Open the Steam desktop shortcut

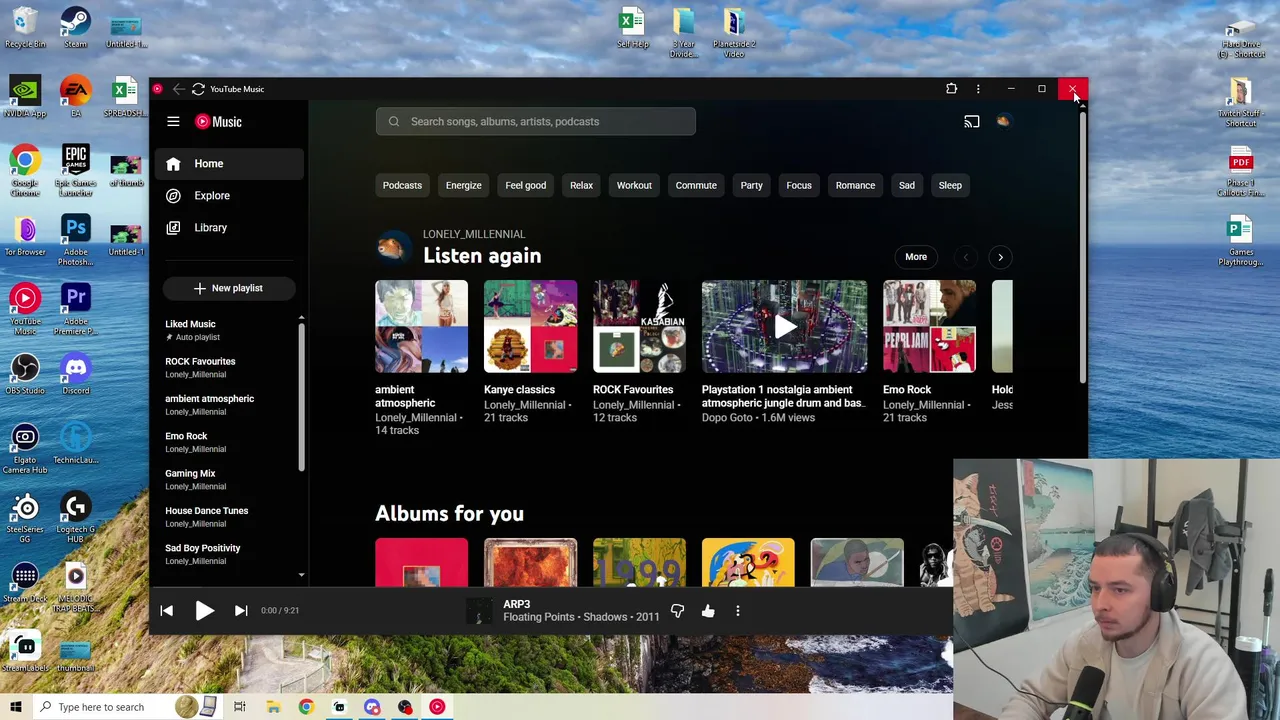pyautogui.click(x=75, y=28)
